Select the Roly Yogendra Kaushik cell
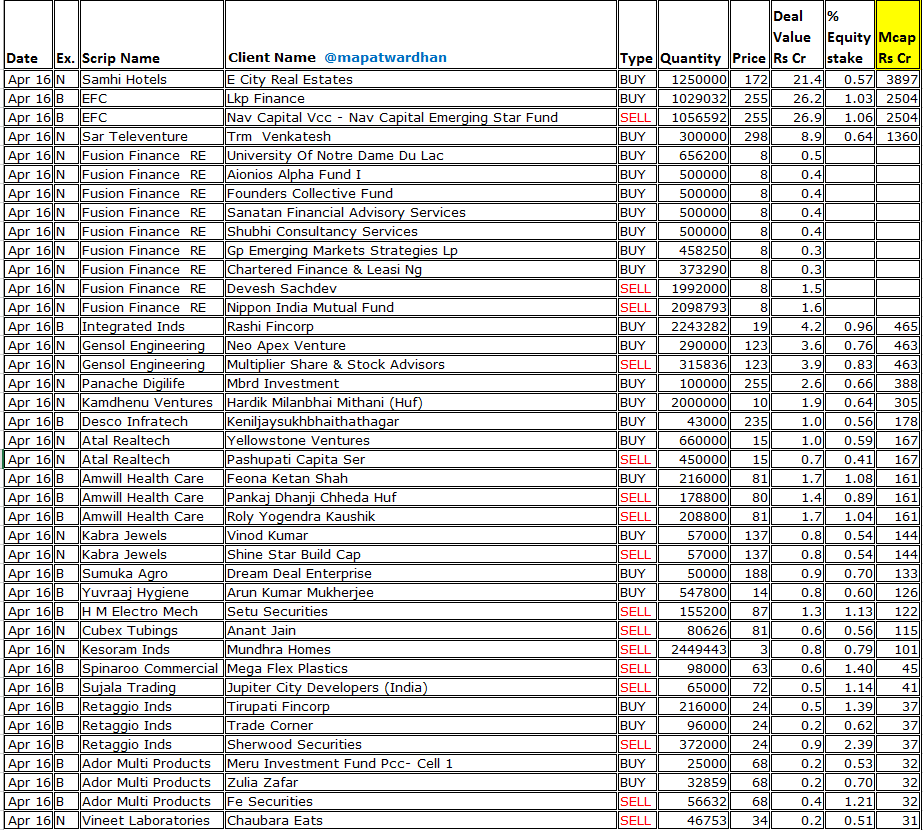 [x=421, y=516]
